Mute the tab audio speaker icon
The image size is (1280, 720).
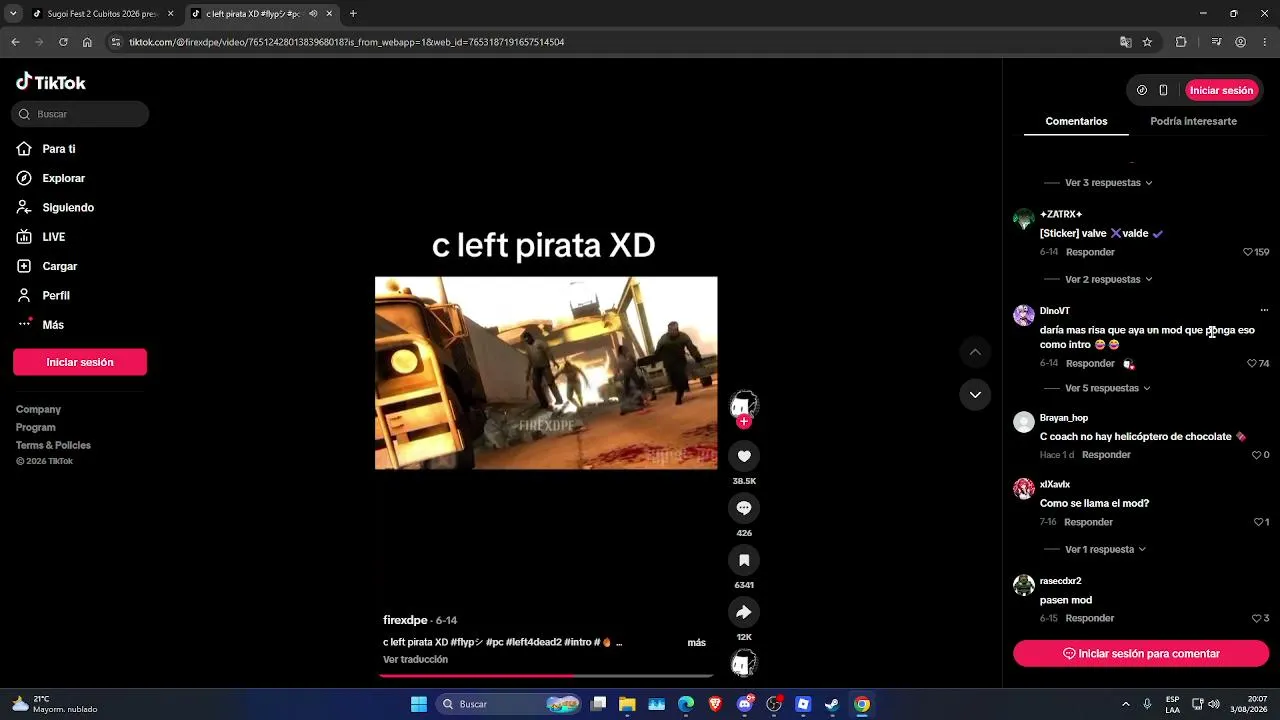coord(314,14)
